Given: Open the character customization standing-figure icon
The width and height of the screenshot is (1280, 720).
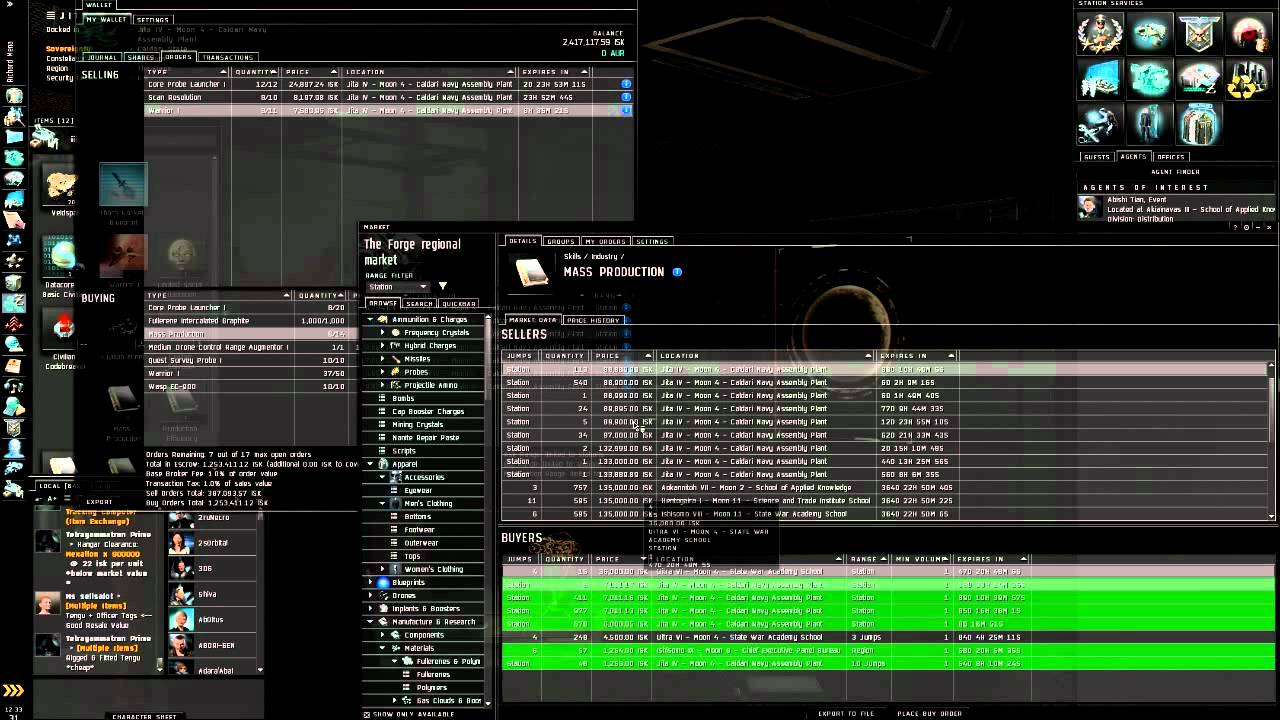Looking at the screenshot, I should pos(1150,124).
